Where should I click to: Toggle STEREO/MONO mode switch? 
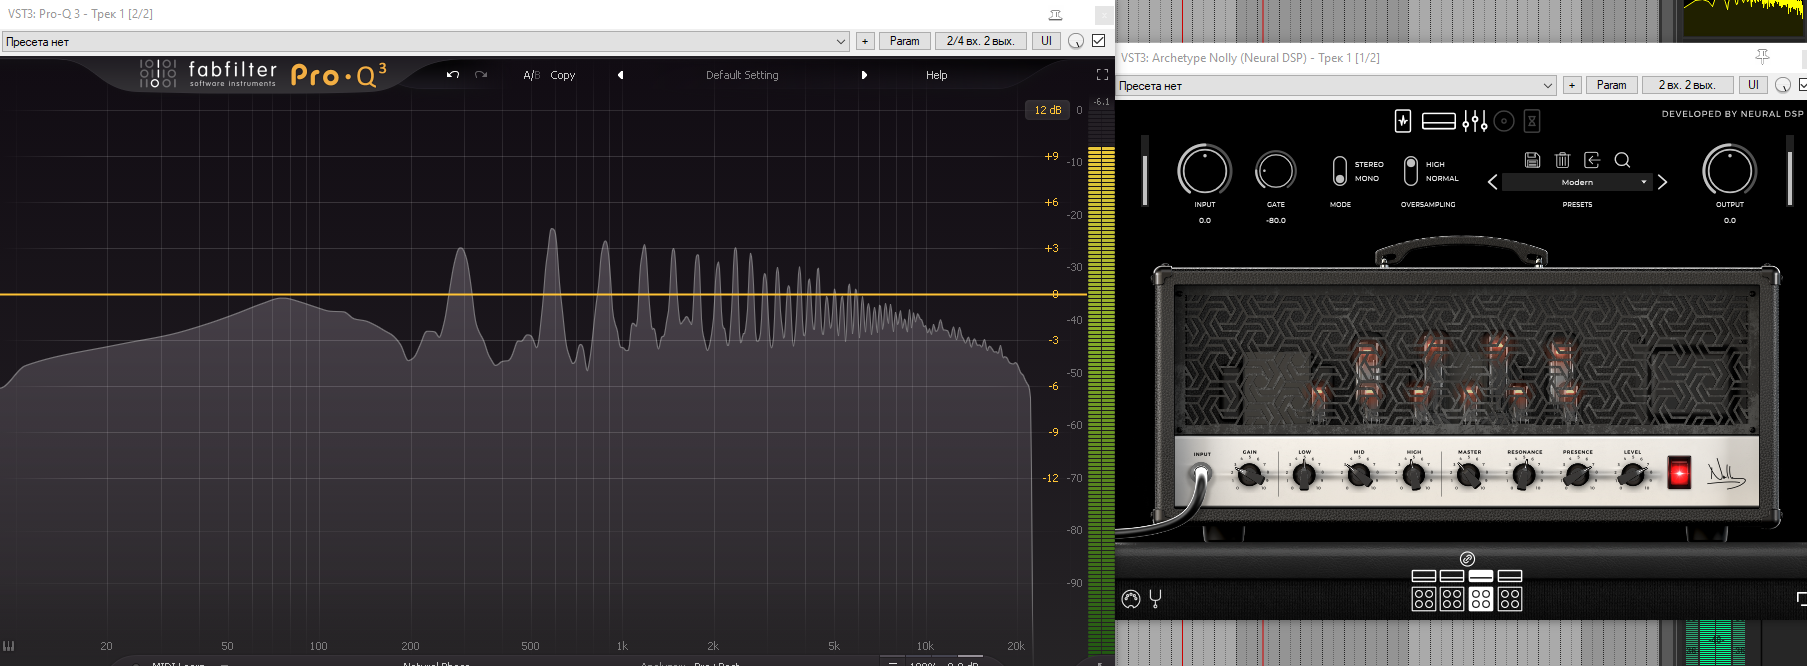(x=1340, y=171)
